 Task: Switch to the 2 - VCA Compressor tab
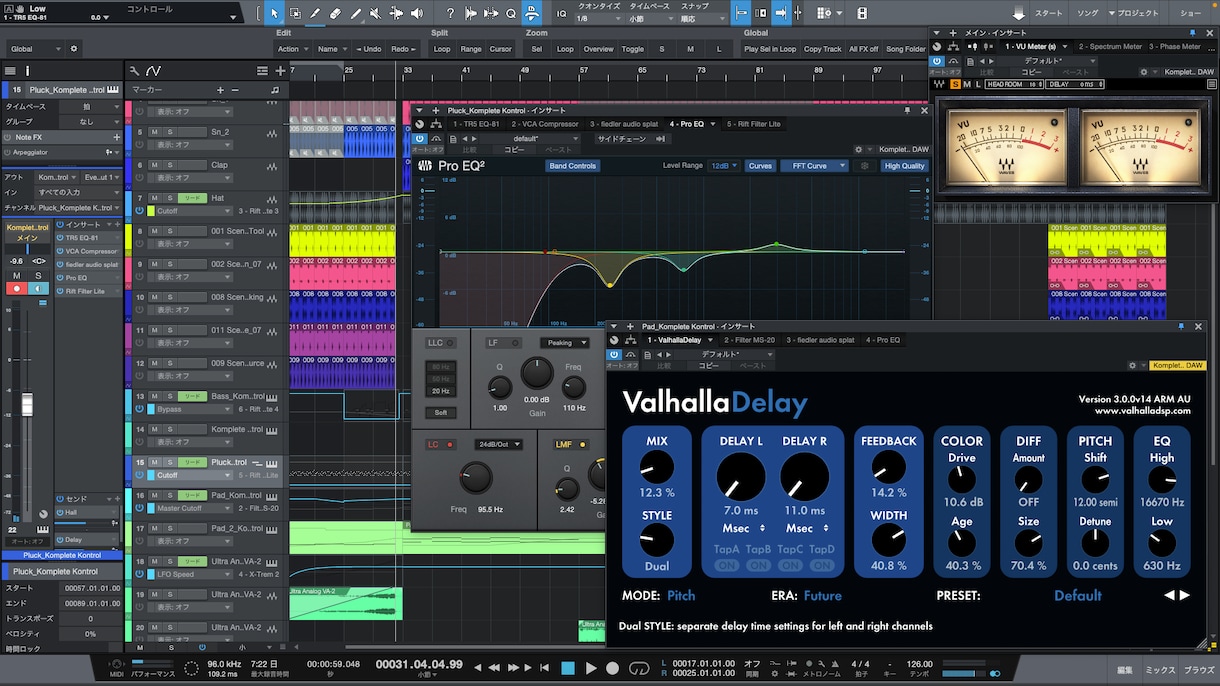[545, 124]
